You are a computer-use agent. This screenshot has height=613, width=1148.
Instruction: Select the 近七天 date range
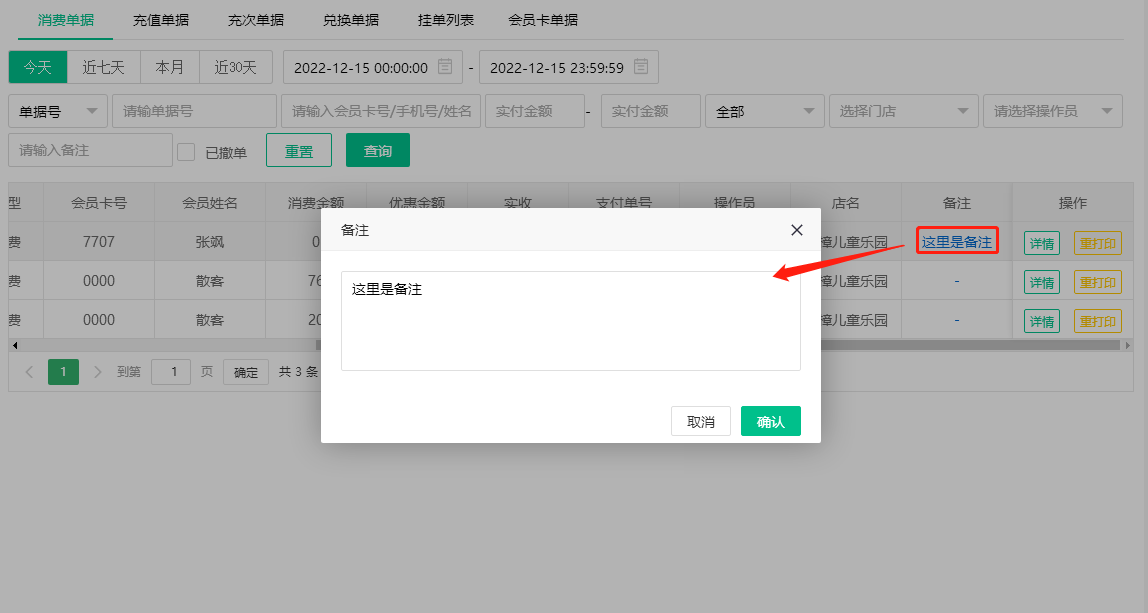click(104, 67)
